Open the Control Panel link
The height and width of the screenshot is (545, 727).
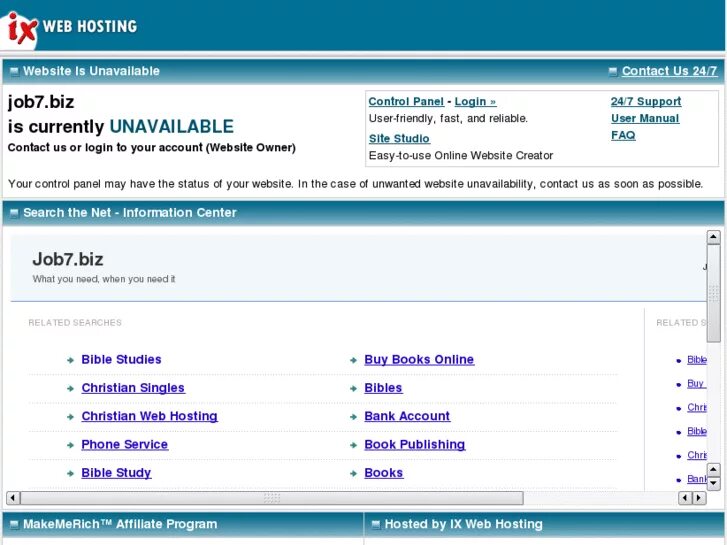406,102
